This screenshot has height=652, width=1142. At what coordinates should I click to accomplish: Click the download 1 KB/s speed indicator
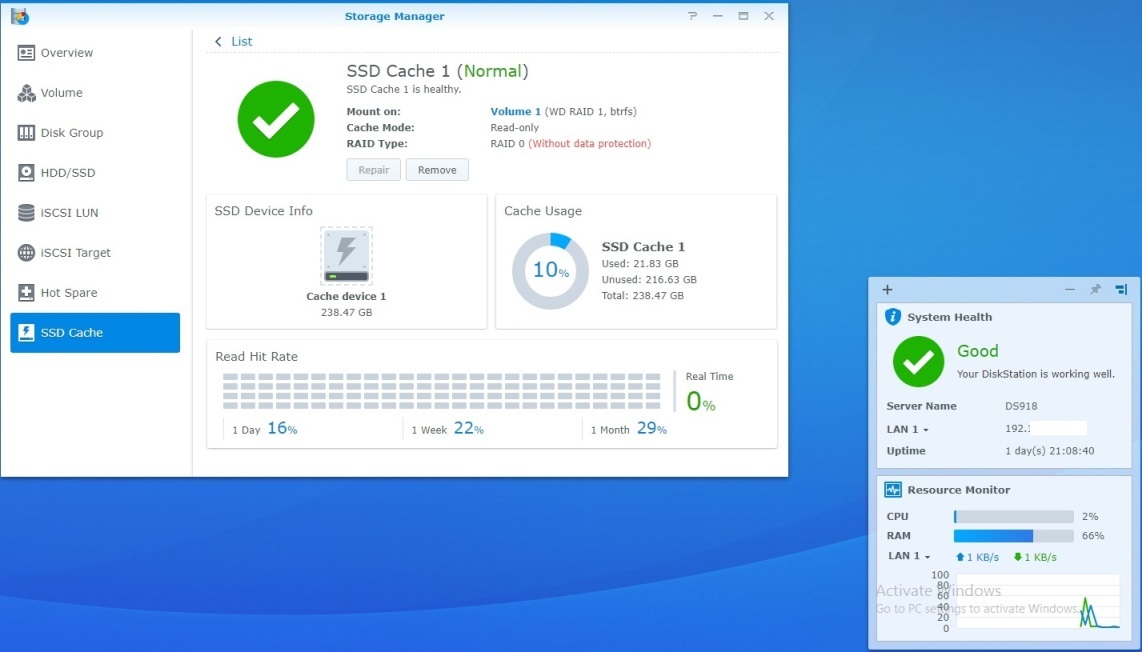pos(1035,557)
